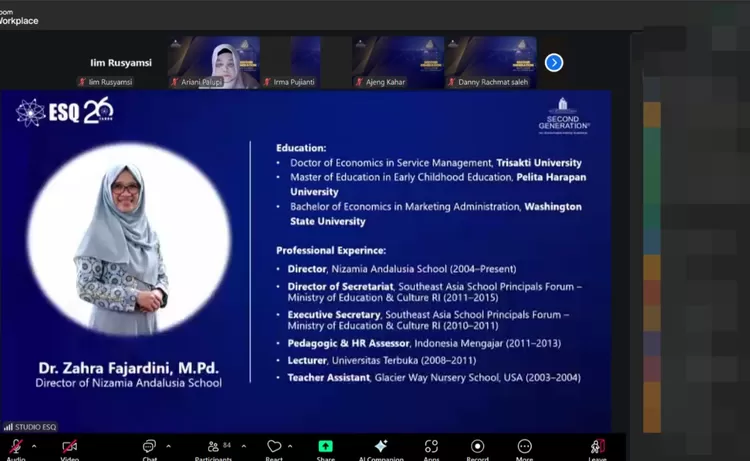This screenshot has height=461, width=750.
Task: Select Danny Rachmat saleh video thumbnail
Action: (491, 62)
